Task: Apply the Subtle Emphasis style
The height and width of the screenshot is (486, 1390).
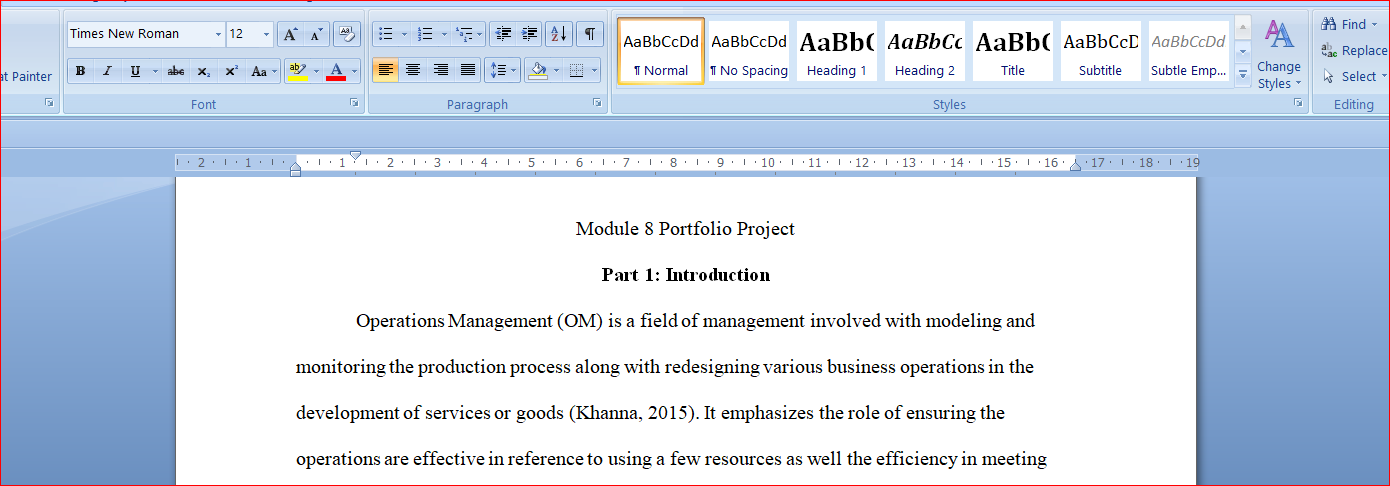Action: (1189, 51)
